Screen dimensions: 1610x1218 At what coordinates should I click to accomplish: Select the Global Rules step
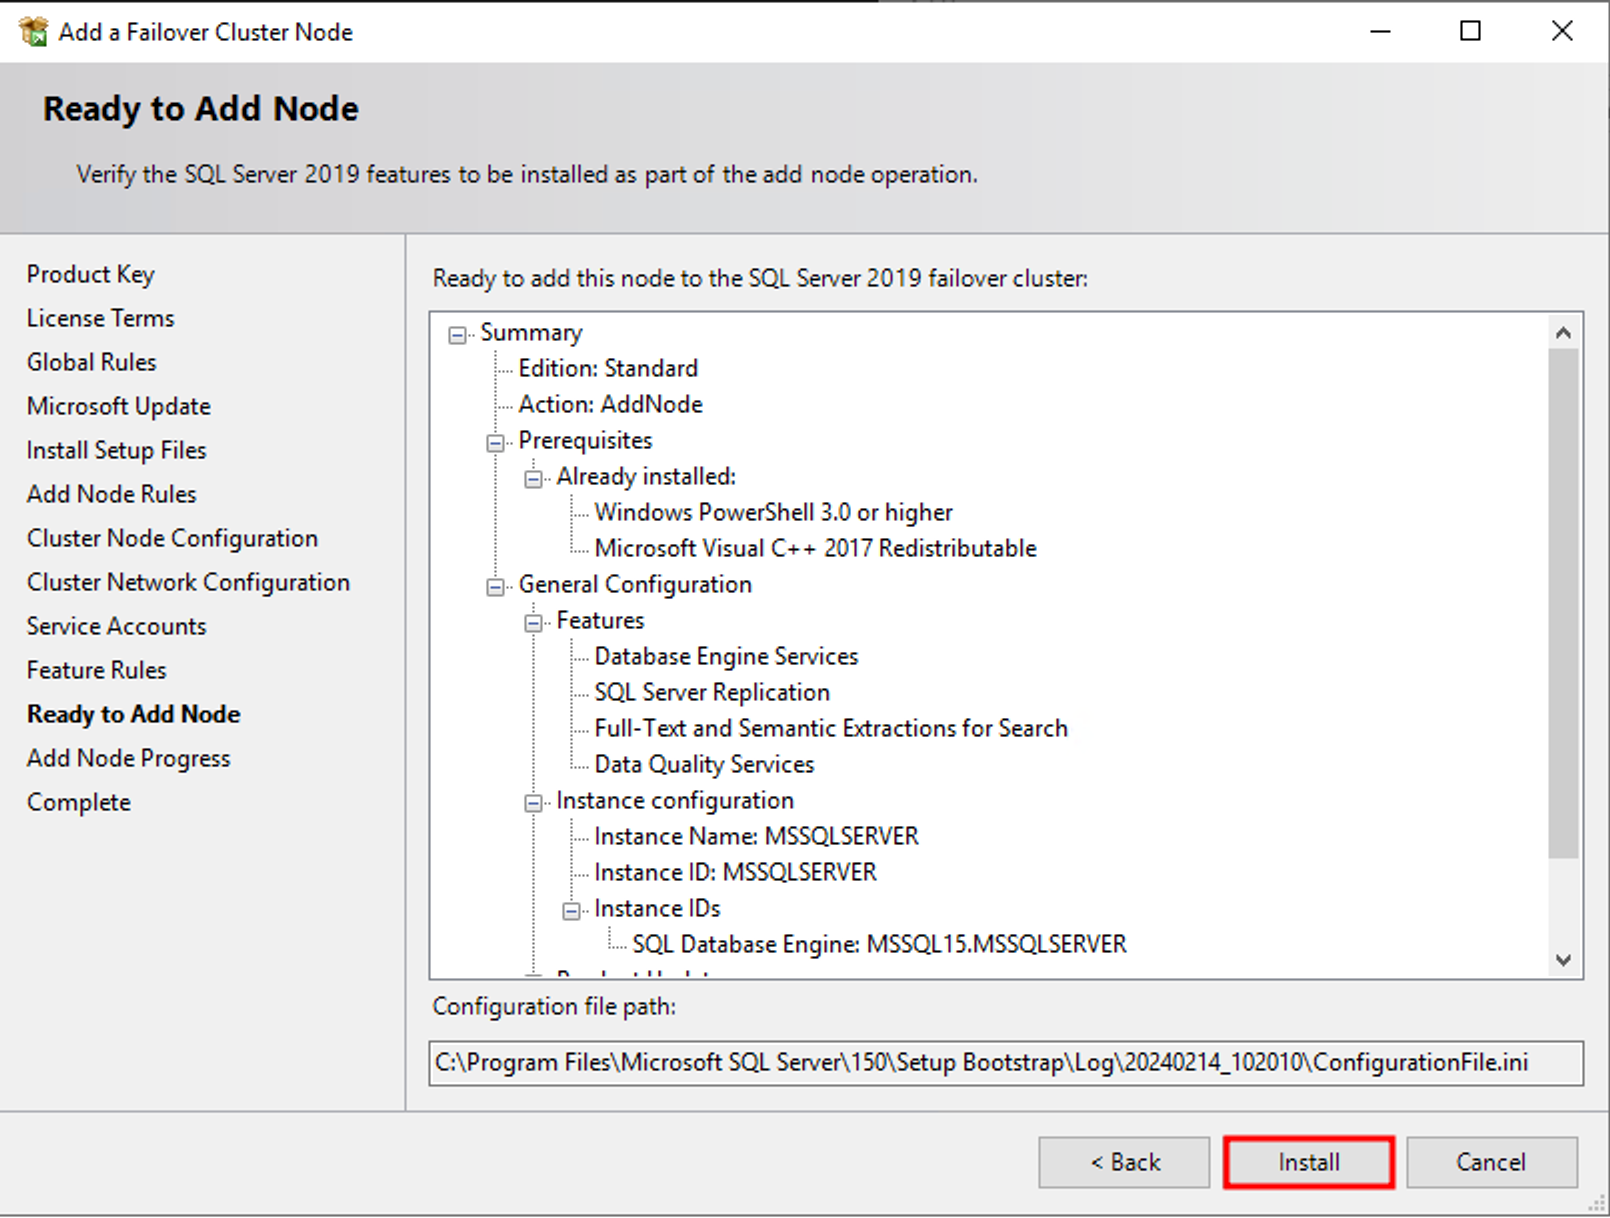click(92, 362)
